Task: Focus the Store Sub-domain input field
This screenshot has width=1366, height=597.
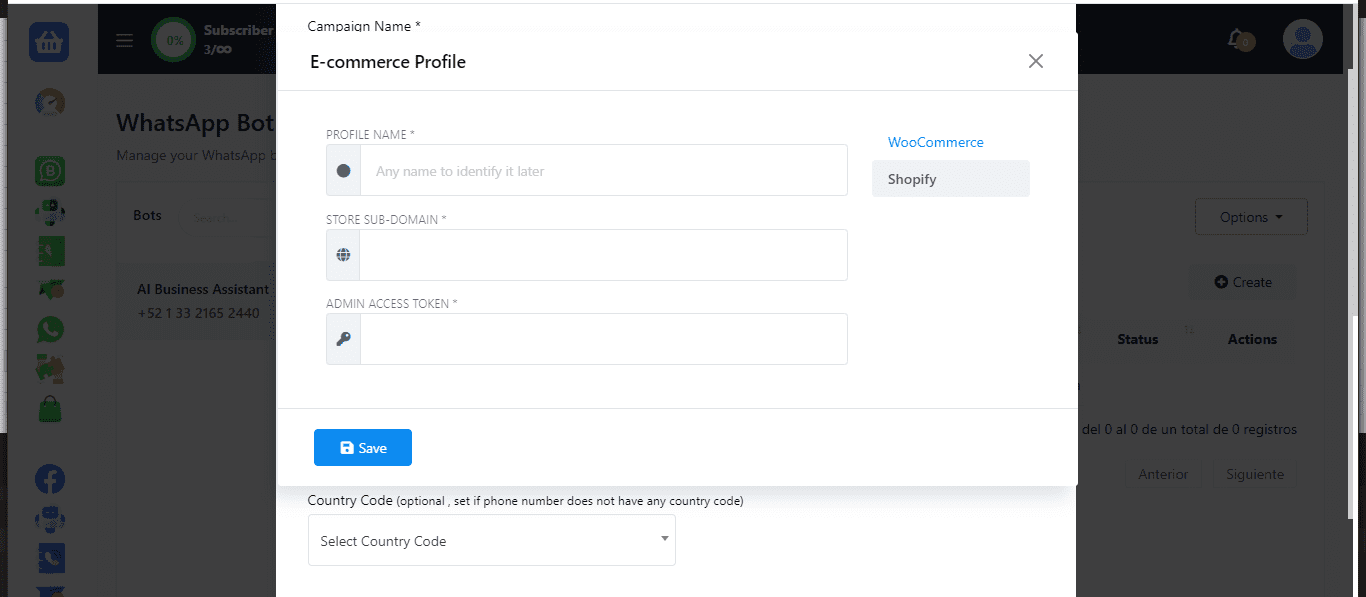Action: [x=603, y=255]
